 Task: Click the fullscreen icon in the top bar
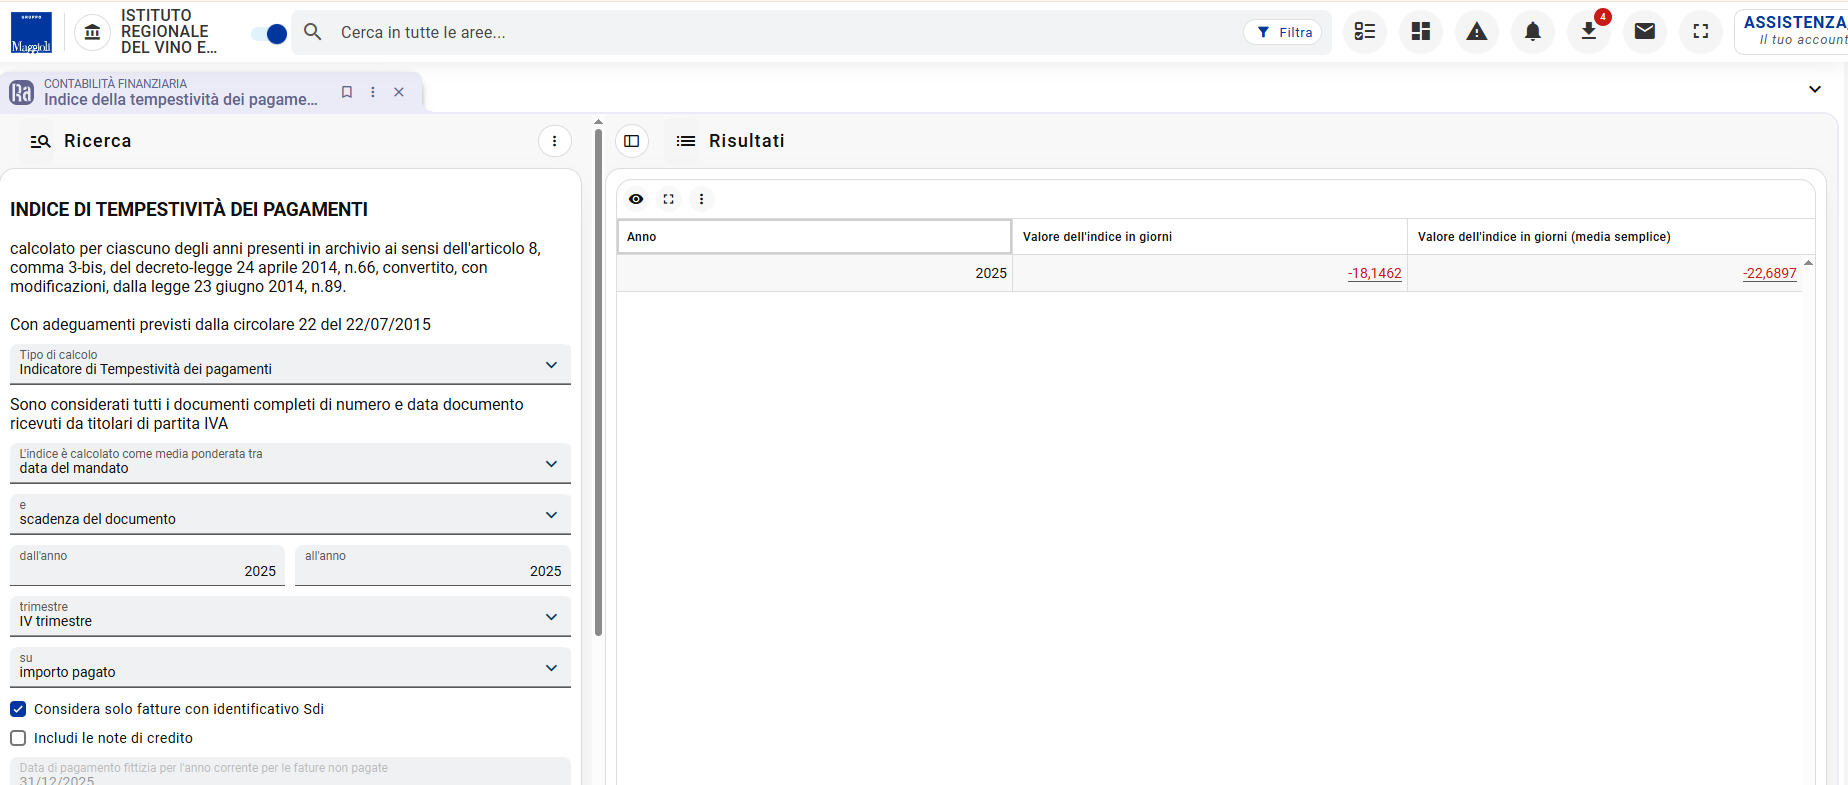pyautogui.click(x=1701, y=32)
